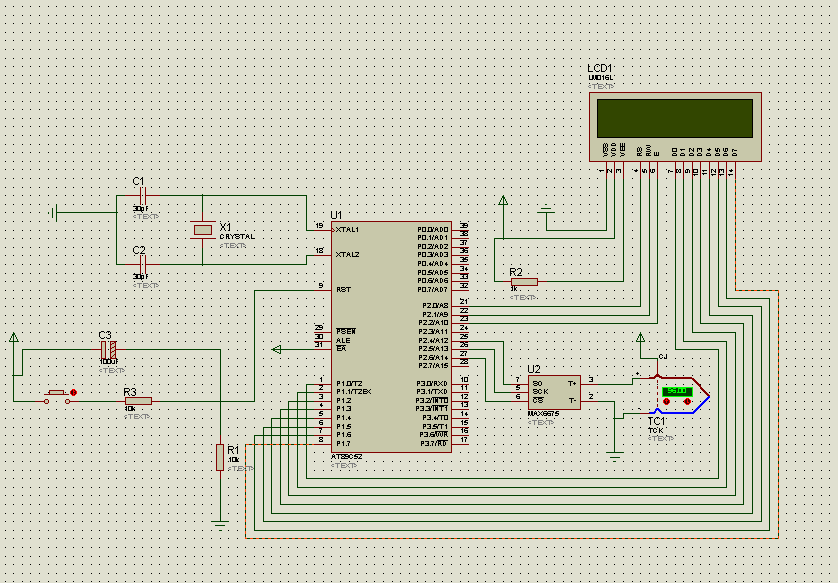The image size is (838, 583).
Task: Click the U1 reference label
Action: [336, 215]
